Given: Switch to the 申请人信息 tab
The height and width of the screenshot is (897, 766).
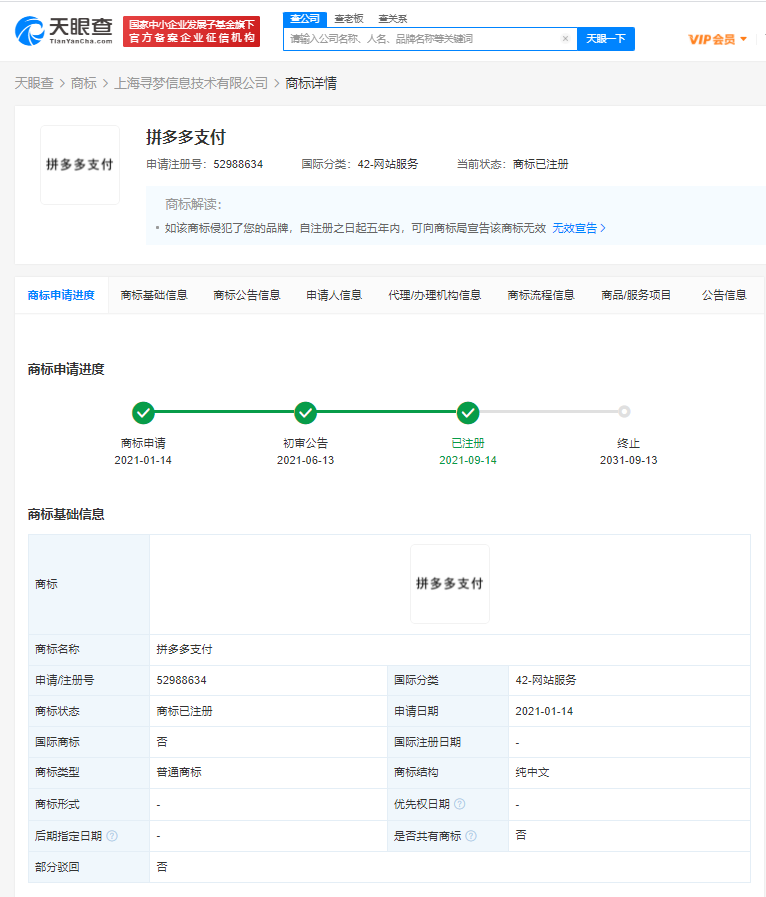Looking at the screenshot, I should point(334,295).
